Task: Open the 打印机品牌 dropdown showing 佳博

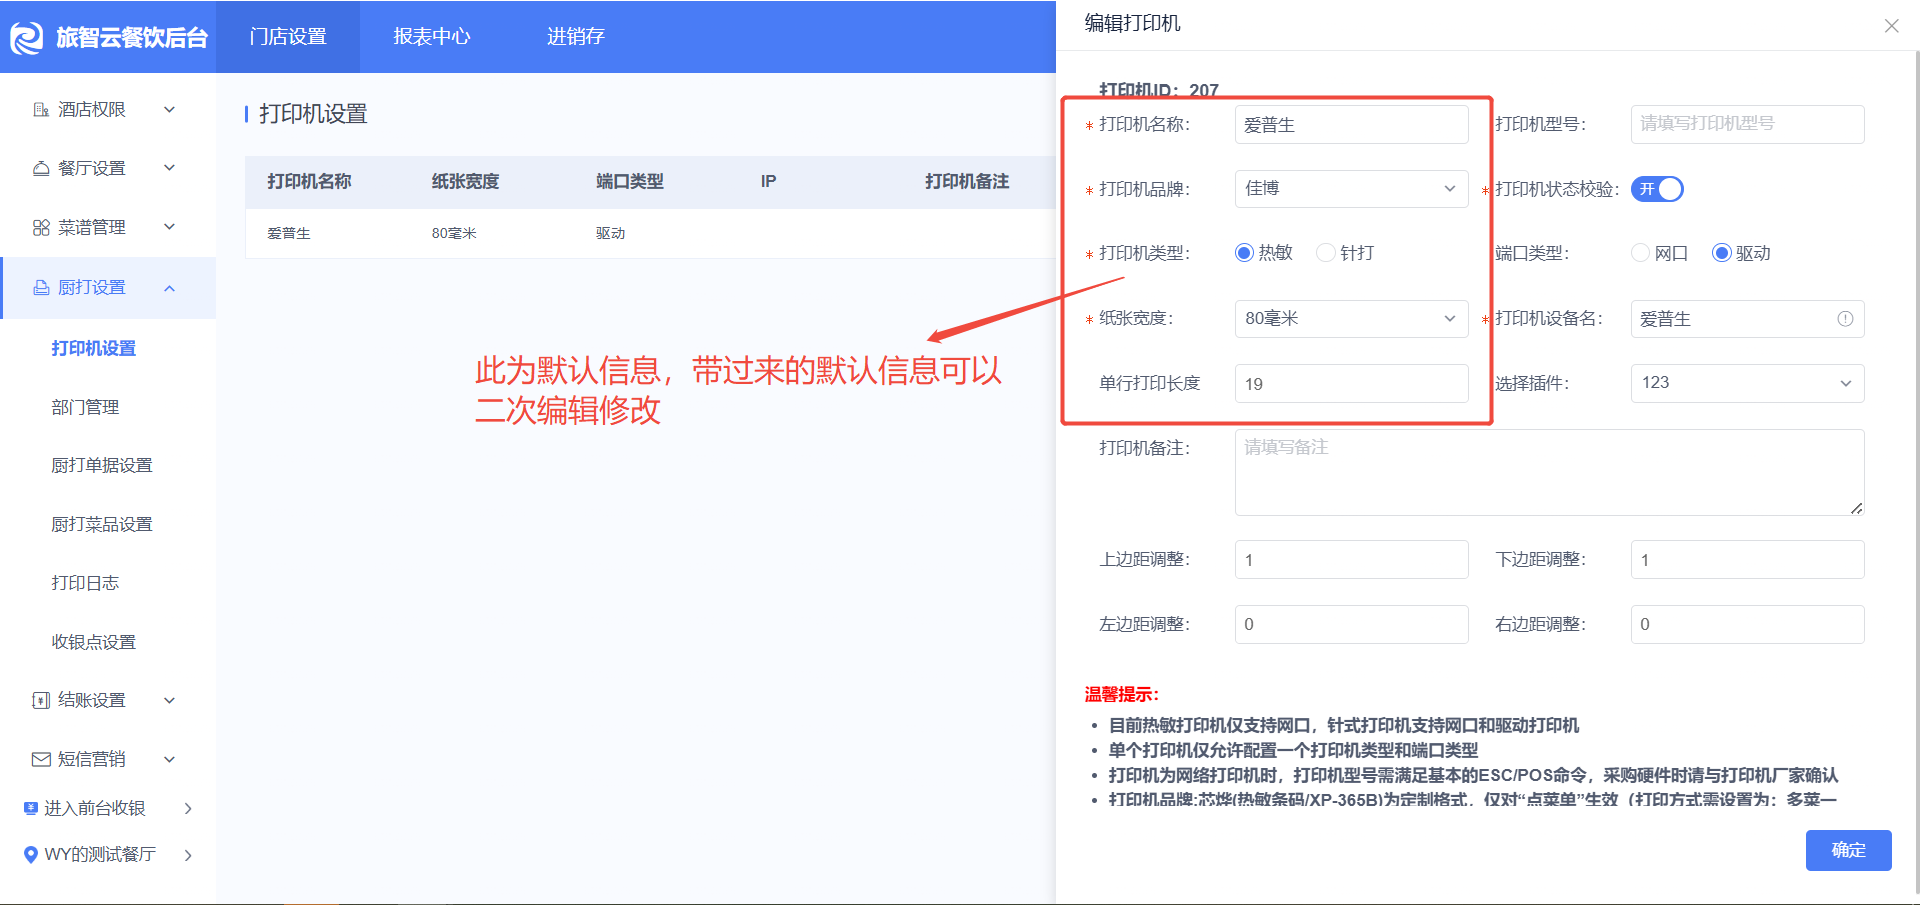Action: [1351, 189]
